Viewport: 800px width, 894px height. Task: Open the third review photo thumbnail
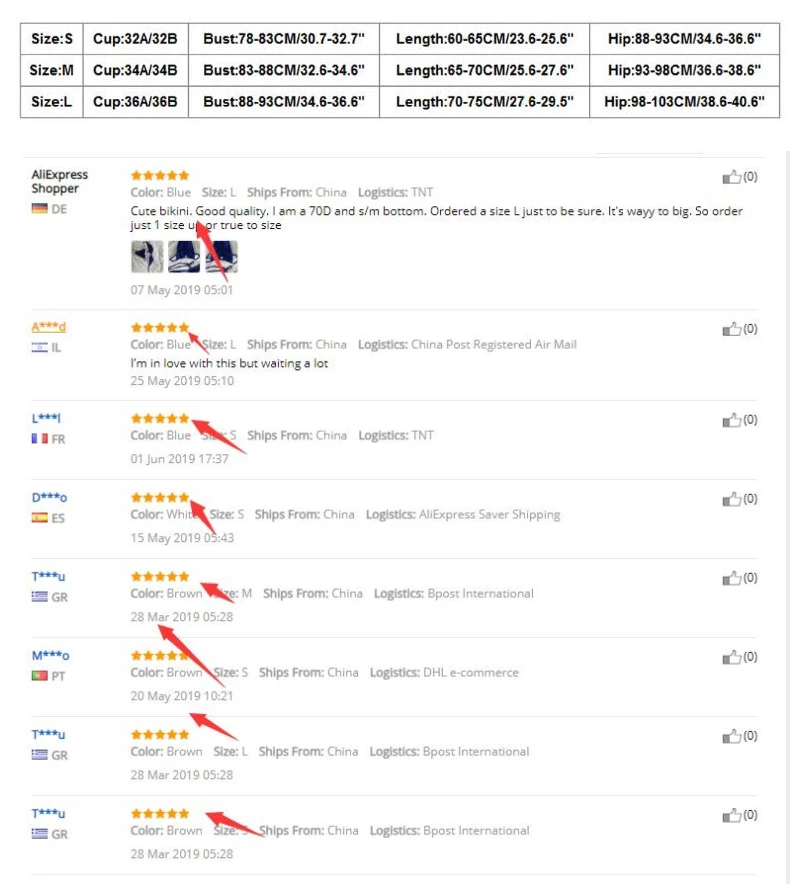pyautogui.click(x=221, y=257)
